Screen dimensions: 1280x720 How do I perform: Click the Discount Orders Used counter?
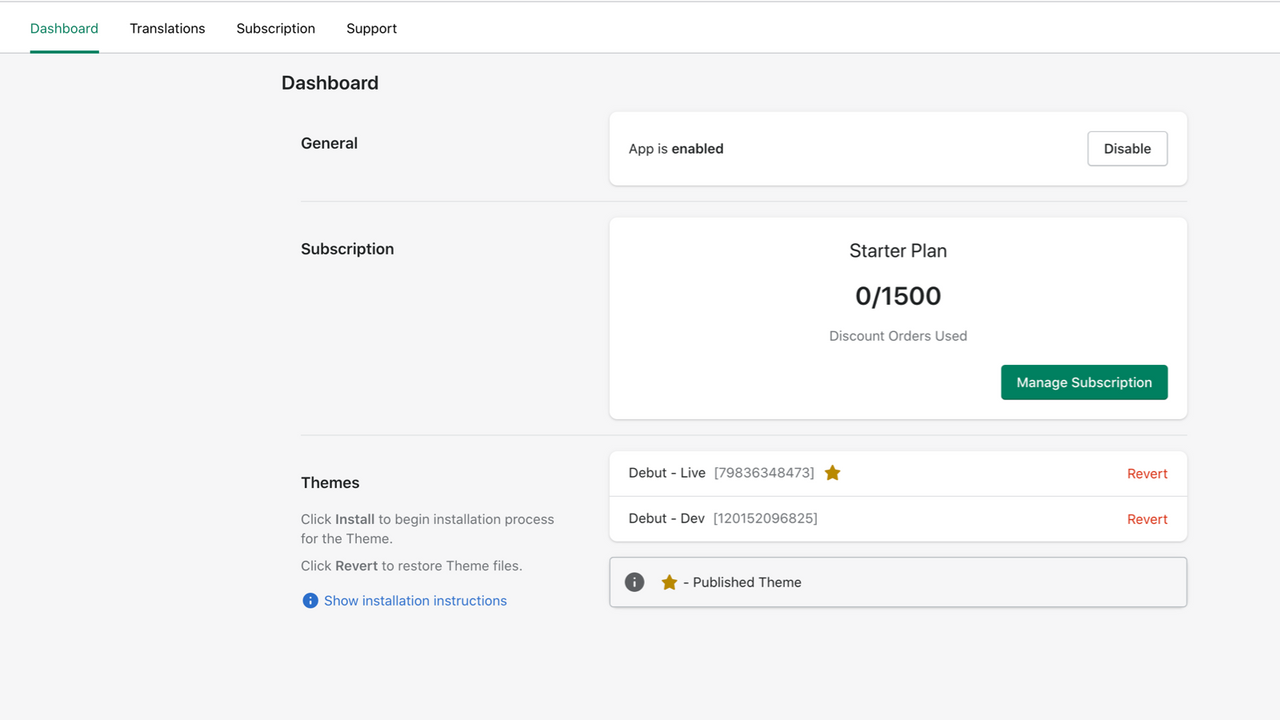pos(897,335)
